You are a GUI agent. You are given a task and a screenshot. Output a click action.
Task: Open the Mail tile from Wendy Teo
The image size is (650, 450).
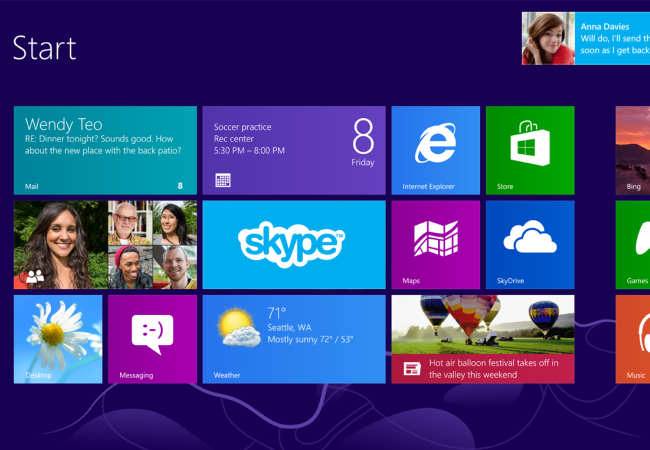(105, 150)
